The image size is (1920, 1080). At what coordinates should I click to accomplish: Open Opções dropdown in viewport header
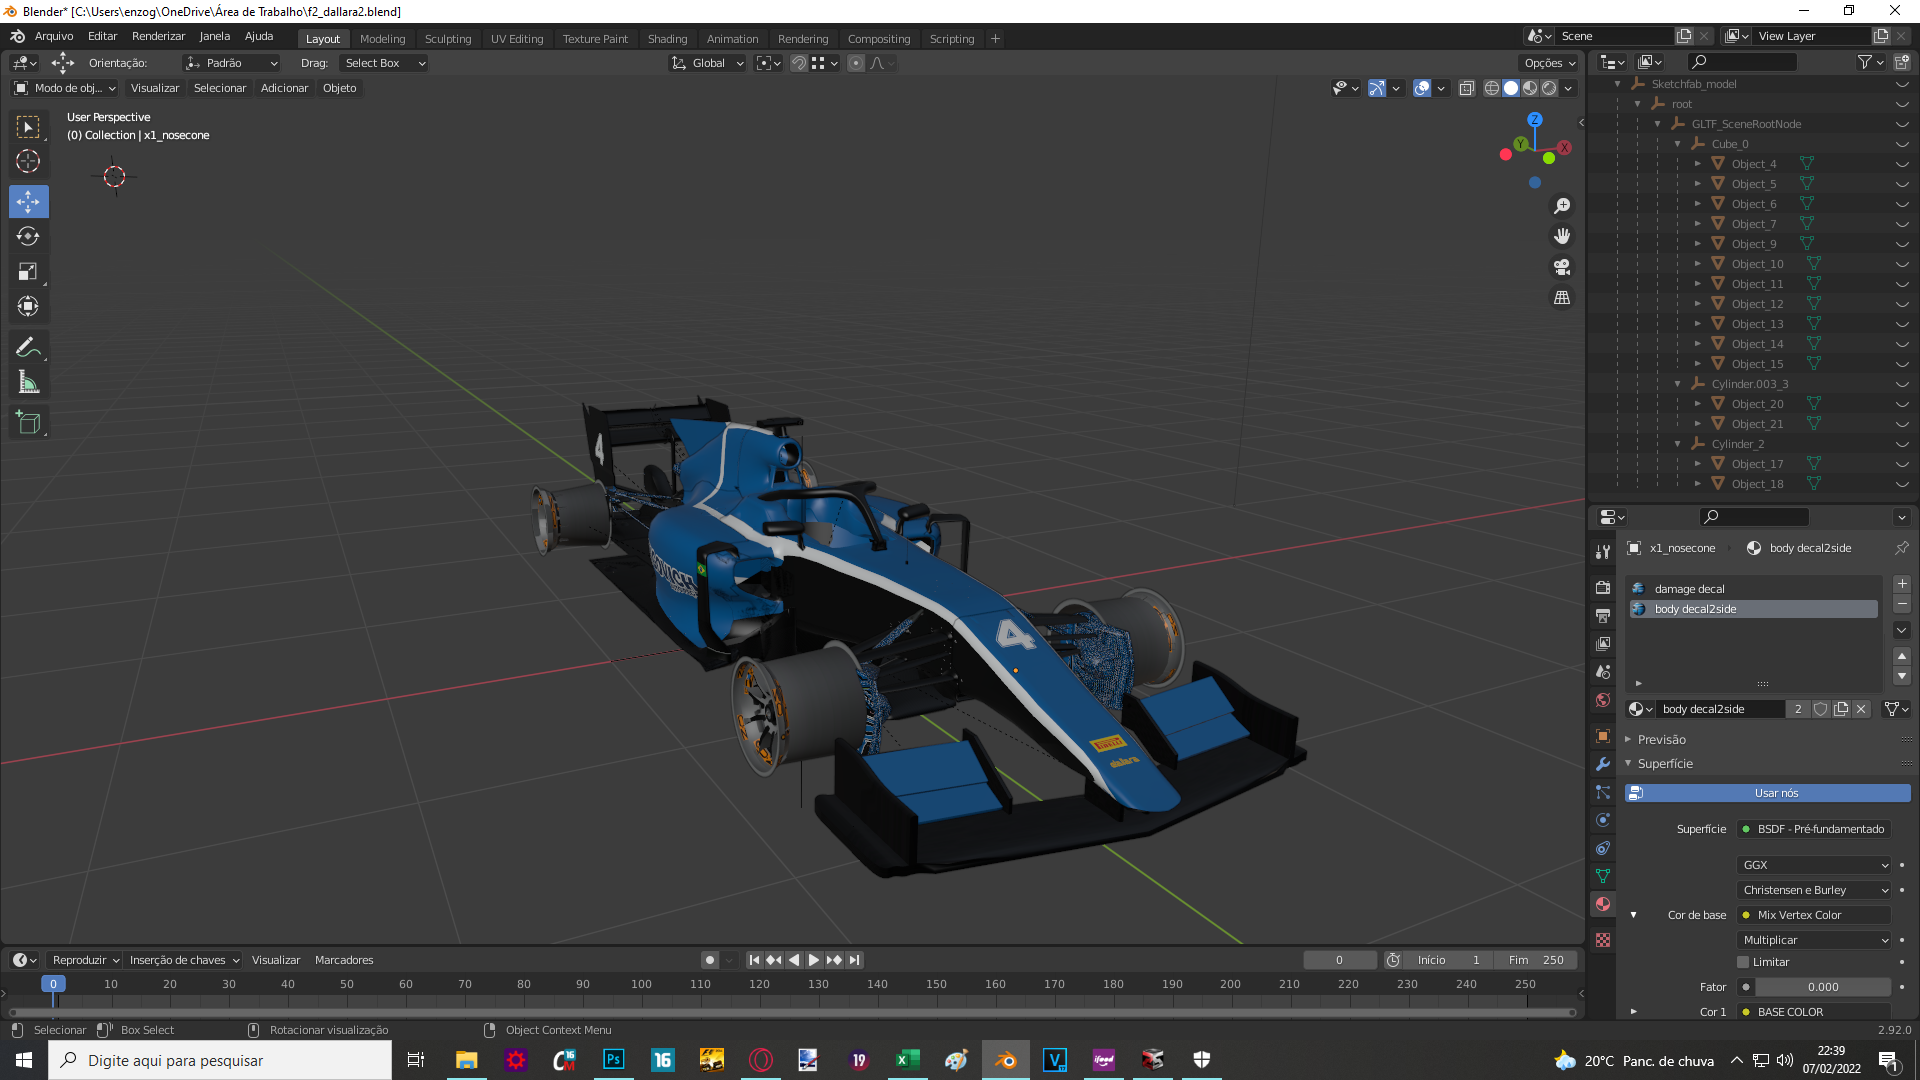click(x=1549, y=63)
